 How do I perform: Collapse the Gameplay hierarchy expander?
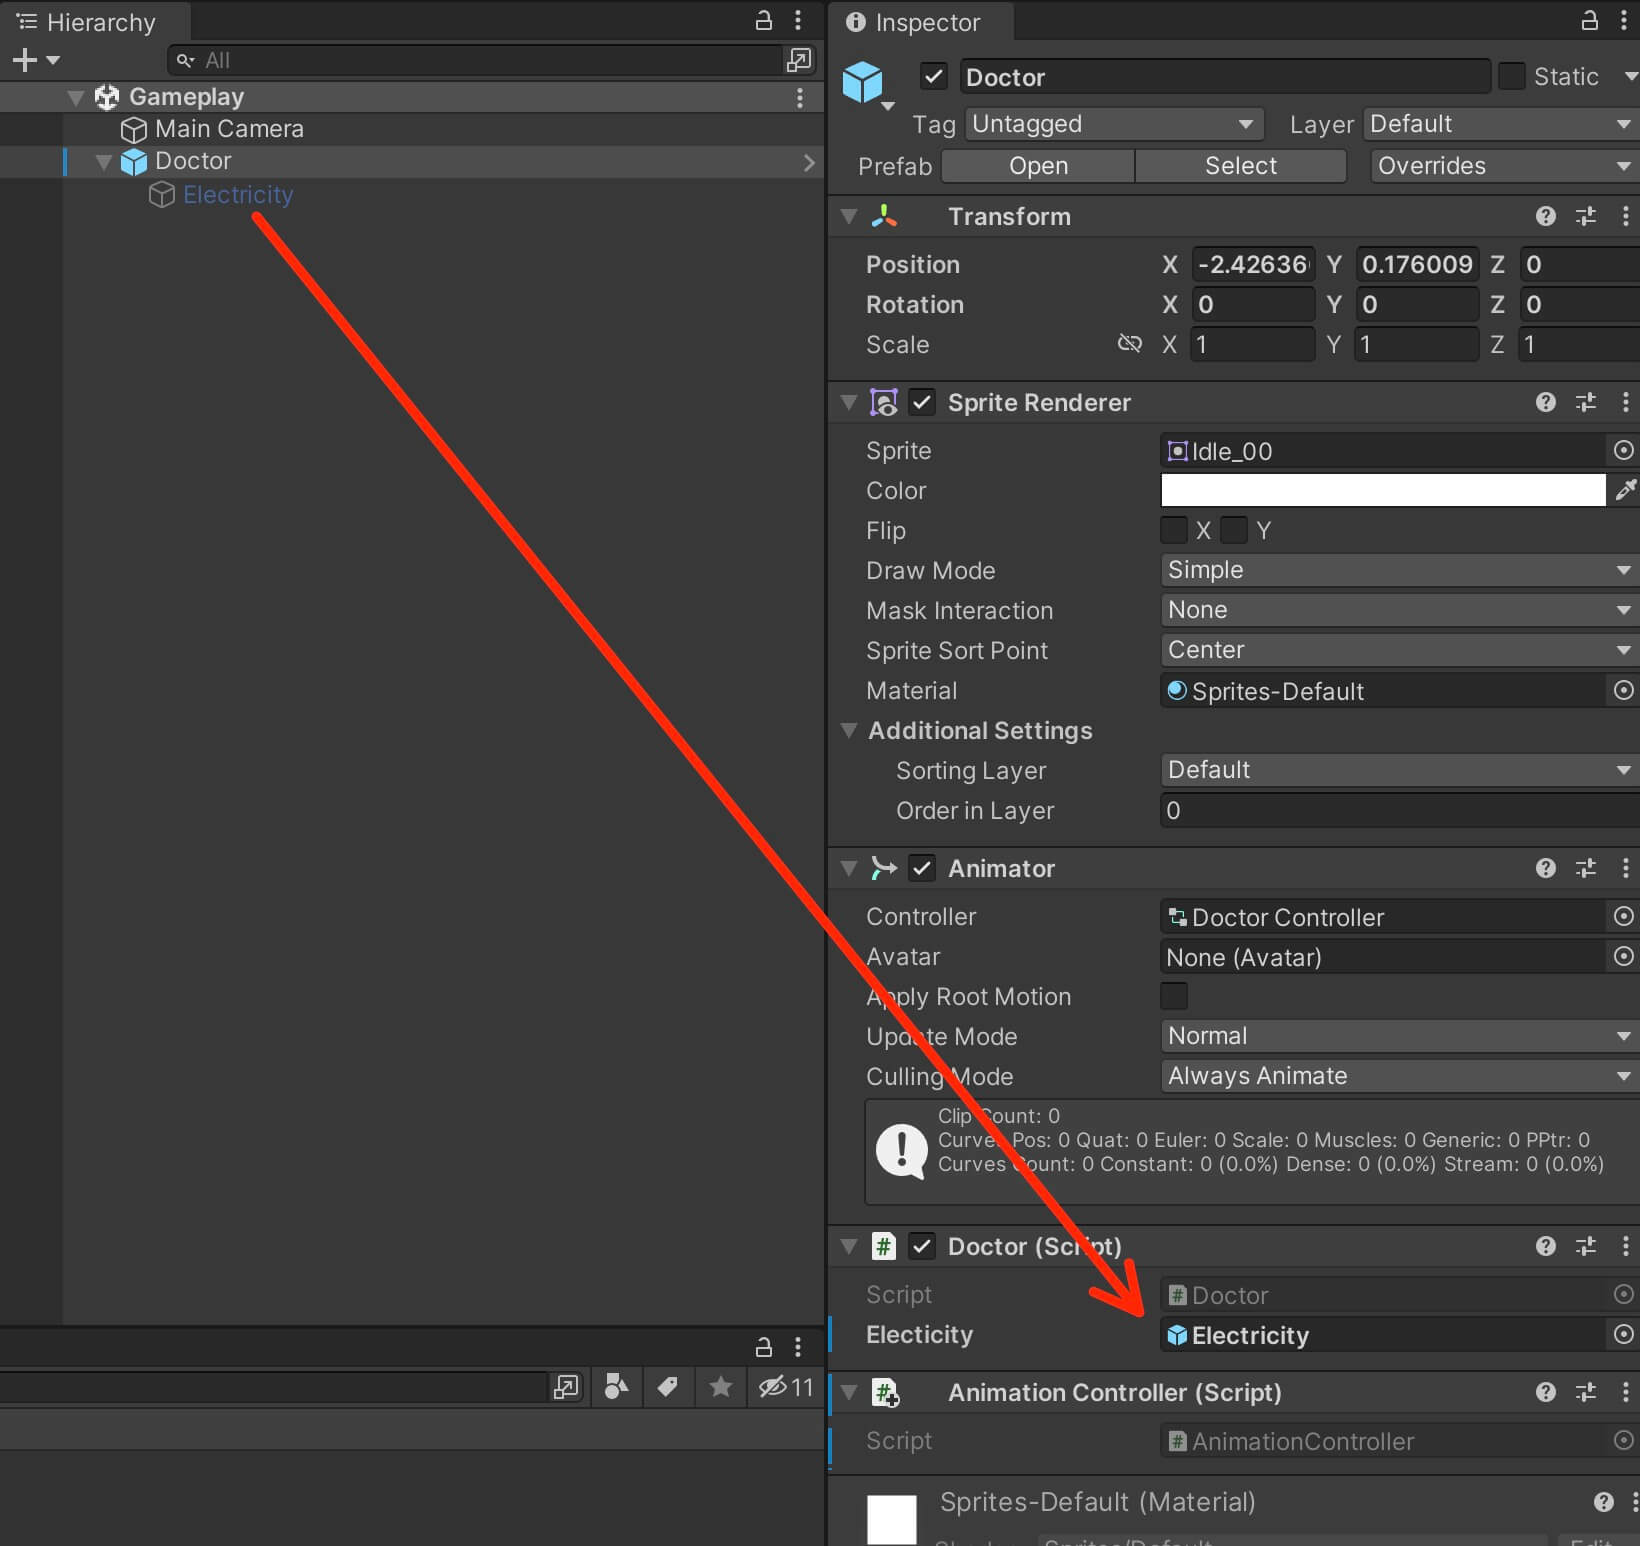(x=75, y=97)
